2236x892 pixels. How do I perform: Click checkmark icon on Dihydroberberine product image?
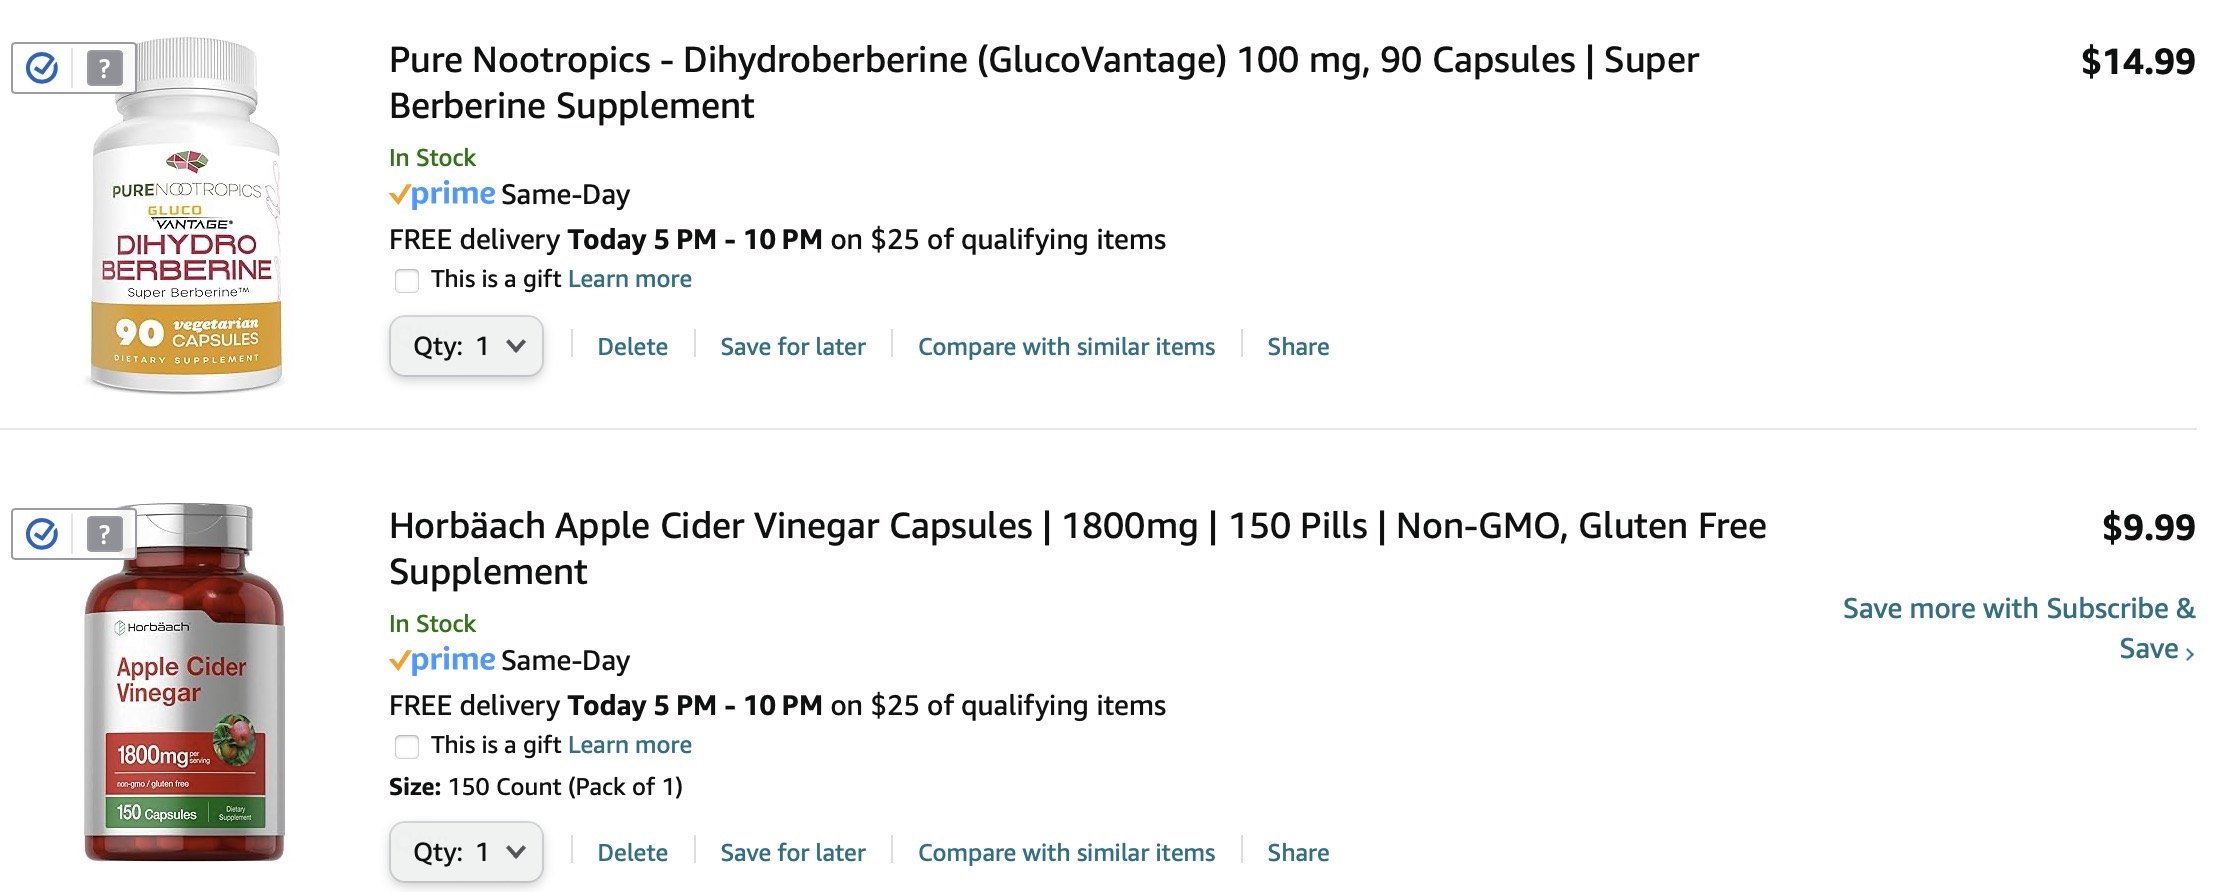point(42,68)
